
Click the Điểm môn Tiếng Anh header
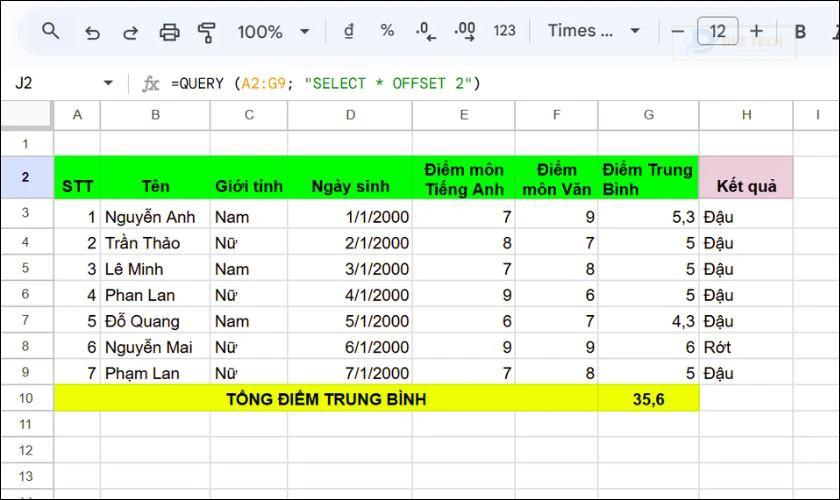pos(464,178)
